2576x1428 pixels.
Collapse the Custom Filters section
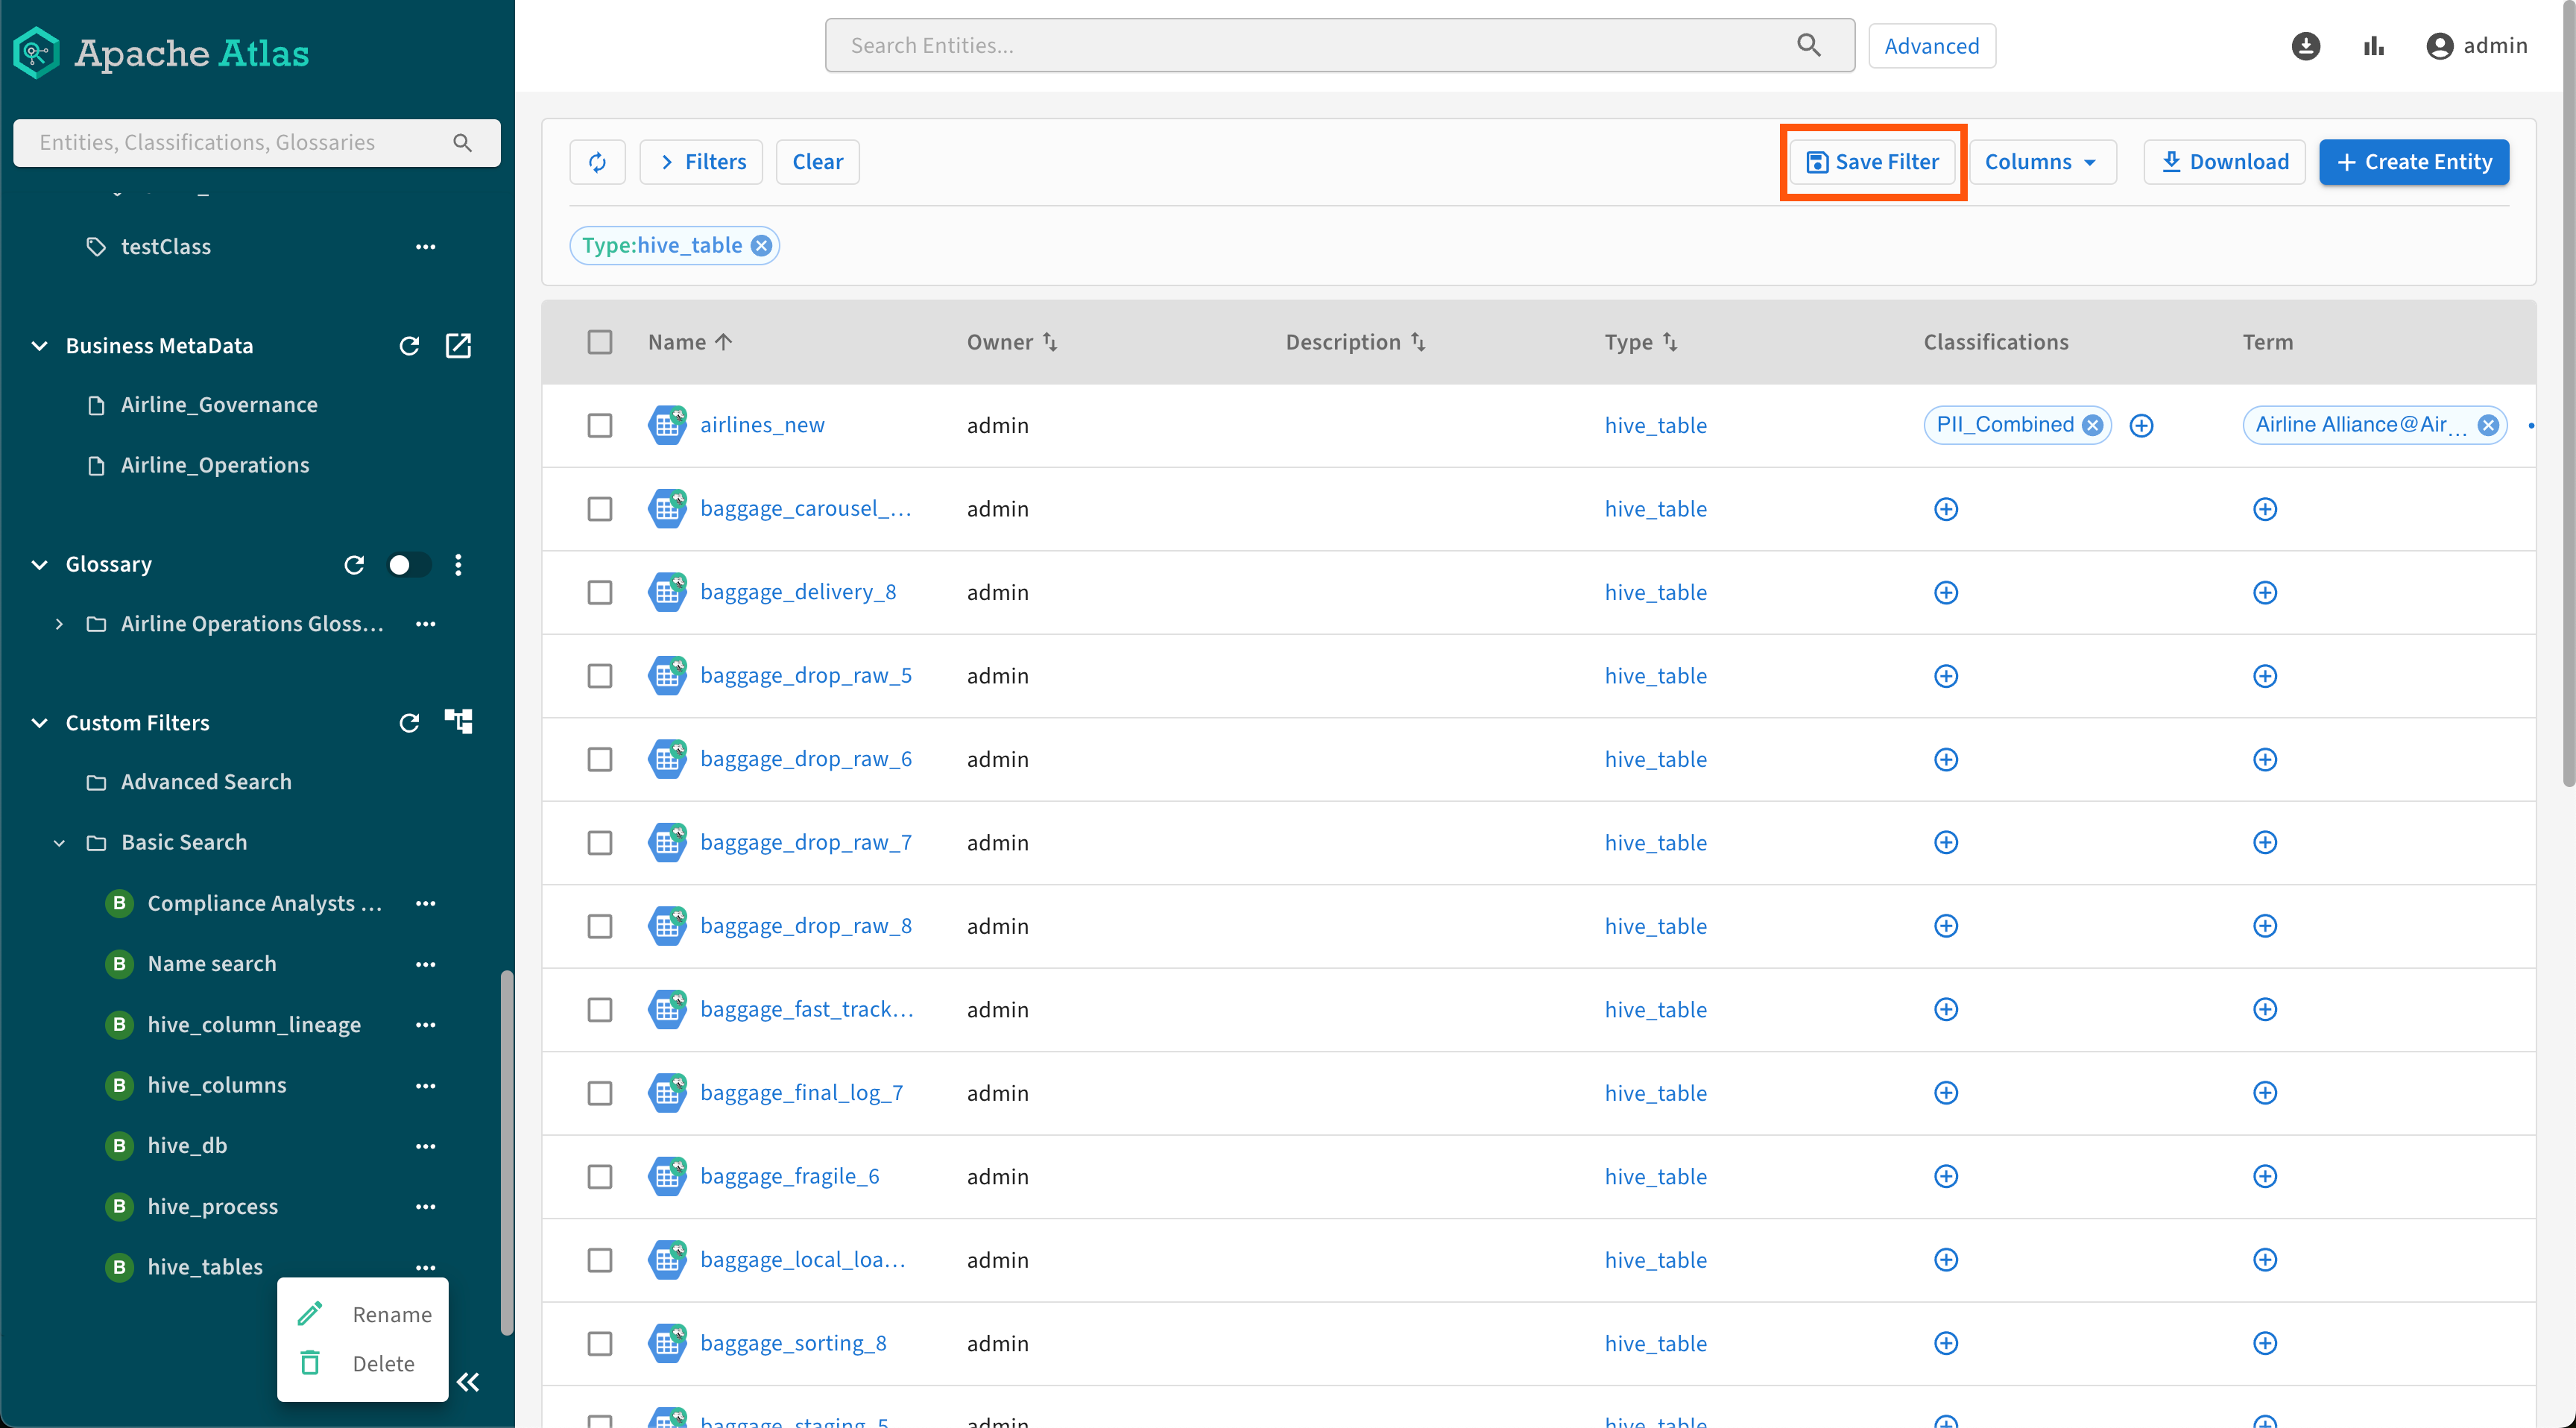[39, 723]
